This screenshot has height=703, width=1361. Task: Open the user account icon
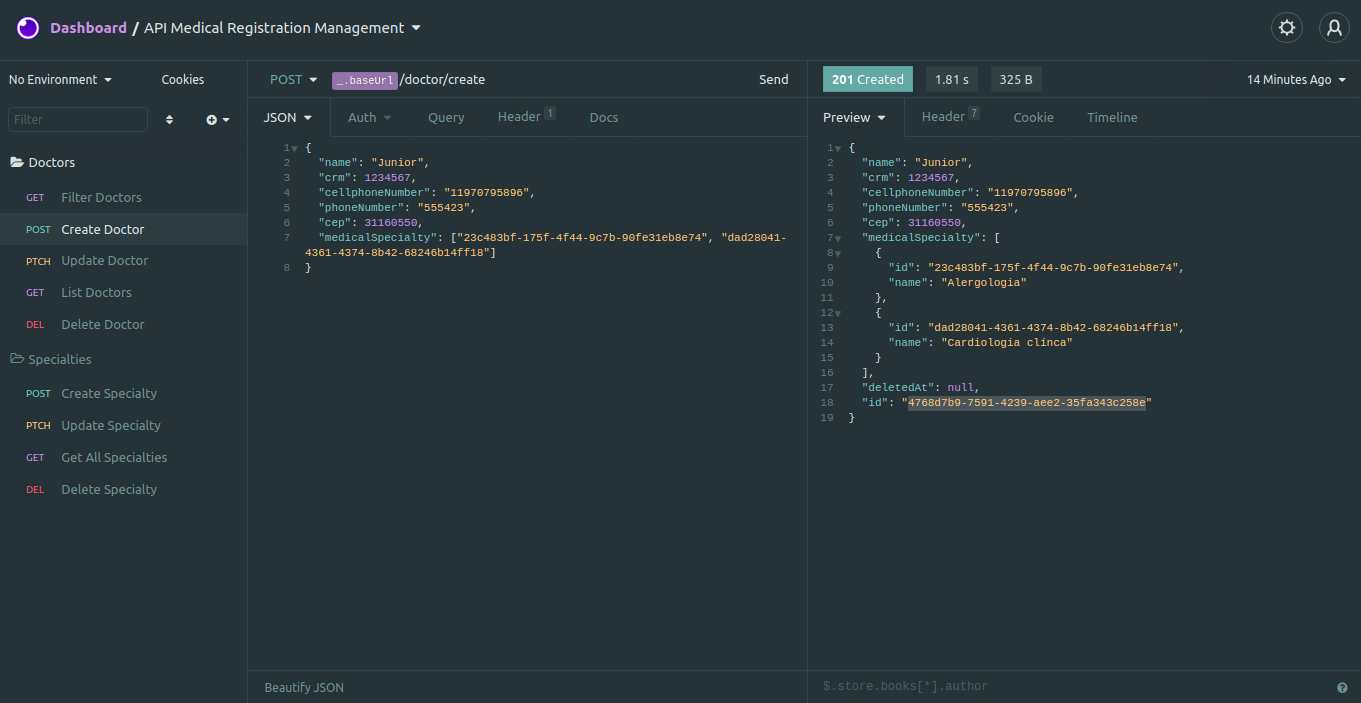tap(1334, 28)
